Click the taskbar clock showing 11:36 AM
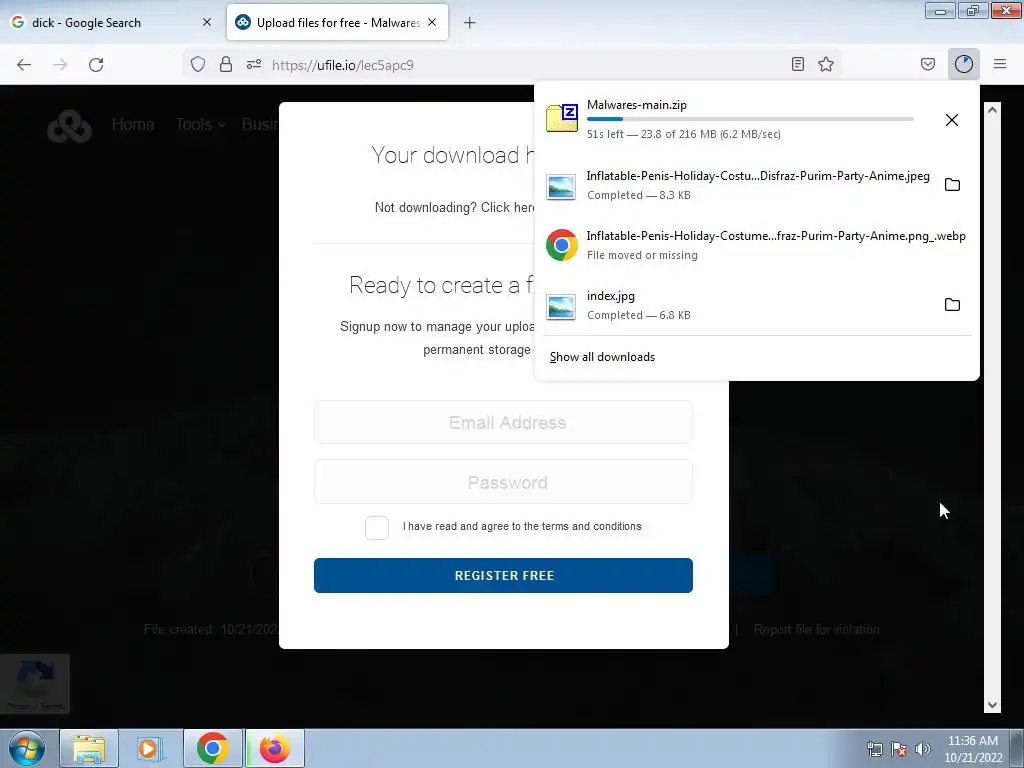1024x768 pixels. (973, 748)
